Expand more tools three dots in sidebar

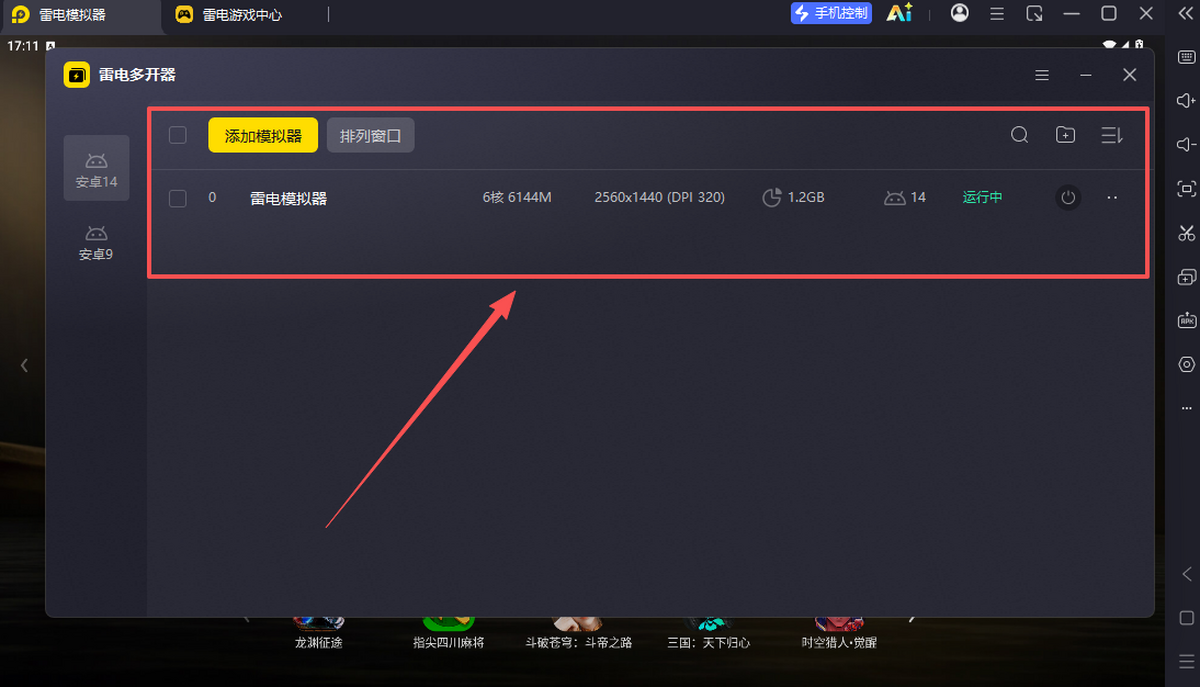coord(1187,408)
